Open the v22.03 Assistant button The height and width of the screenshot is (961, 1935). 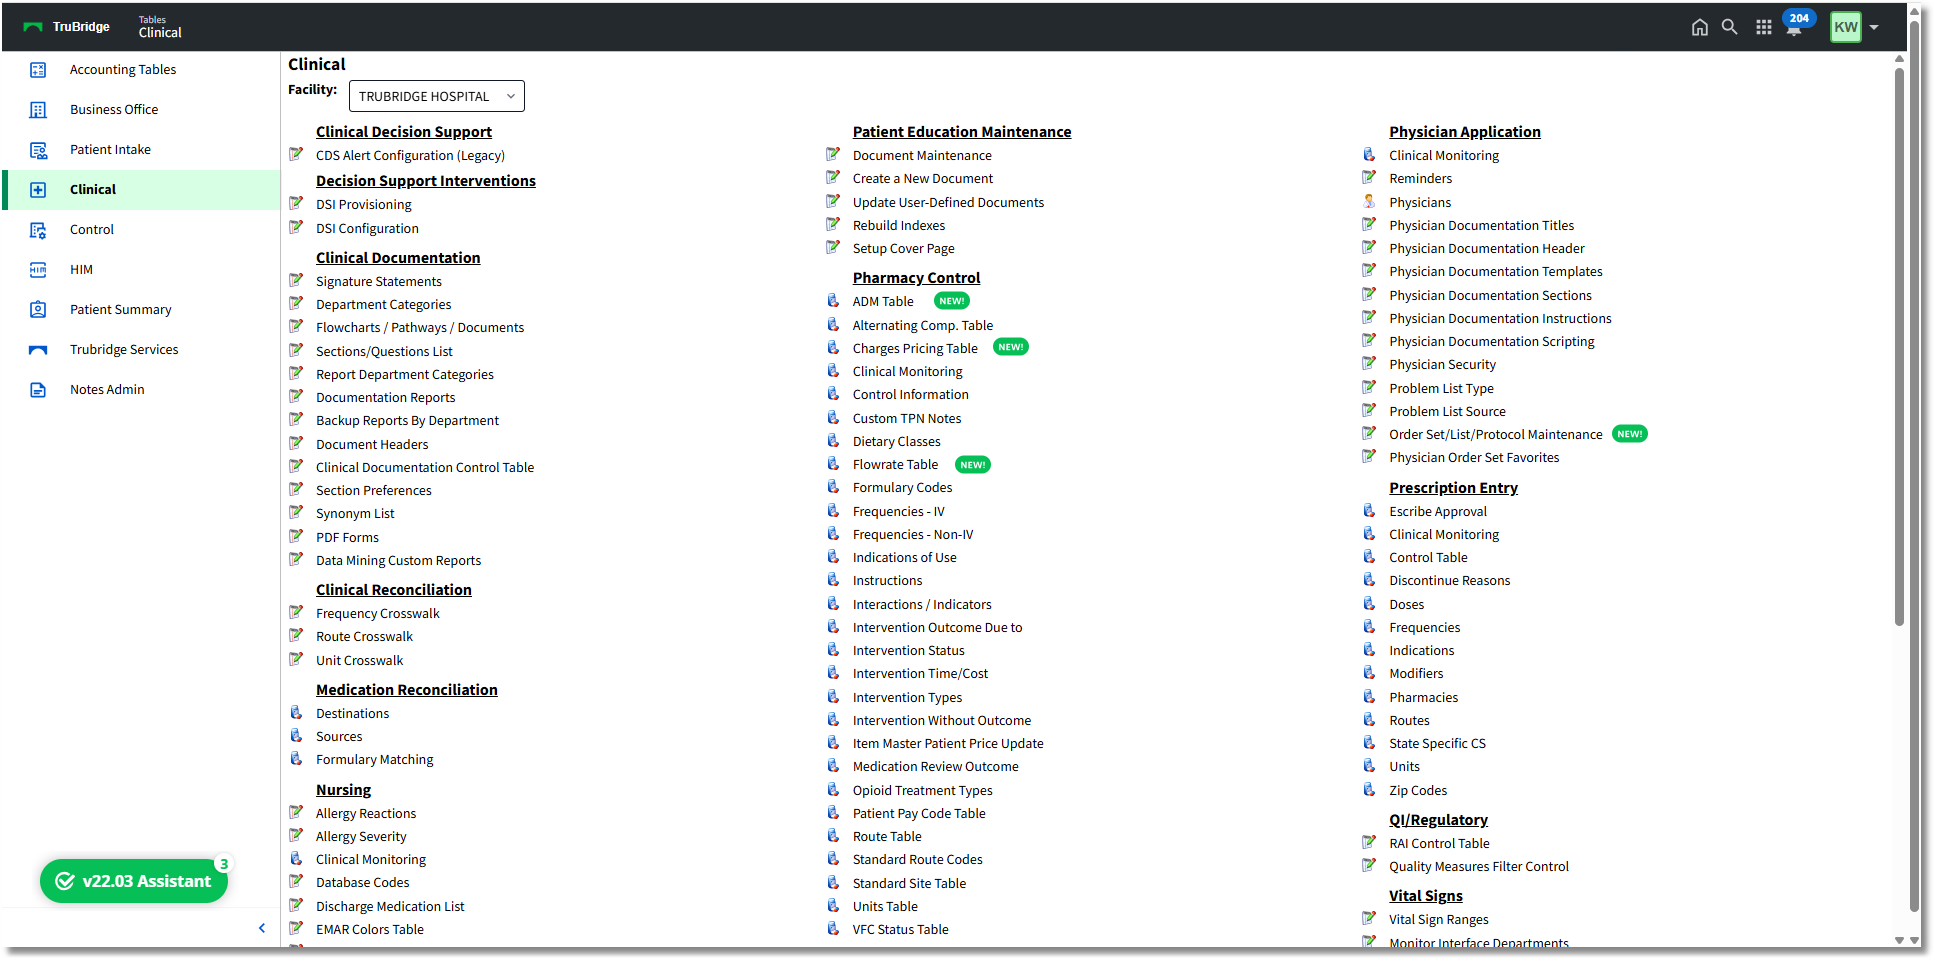coord(134,881)
